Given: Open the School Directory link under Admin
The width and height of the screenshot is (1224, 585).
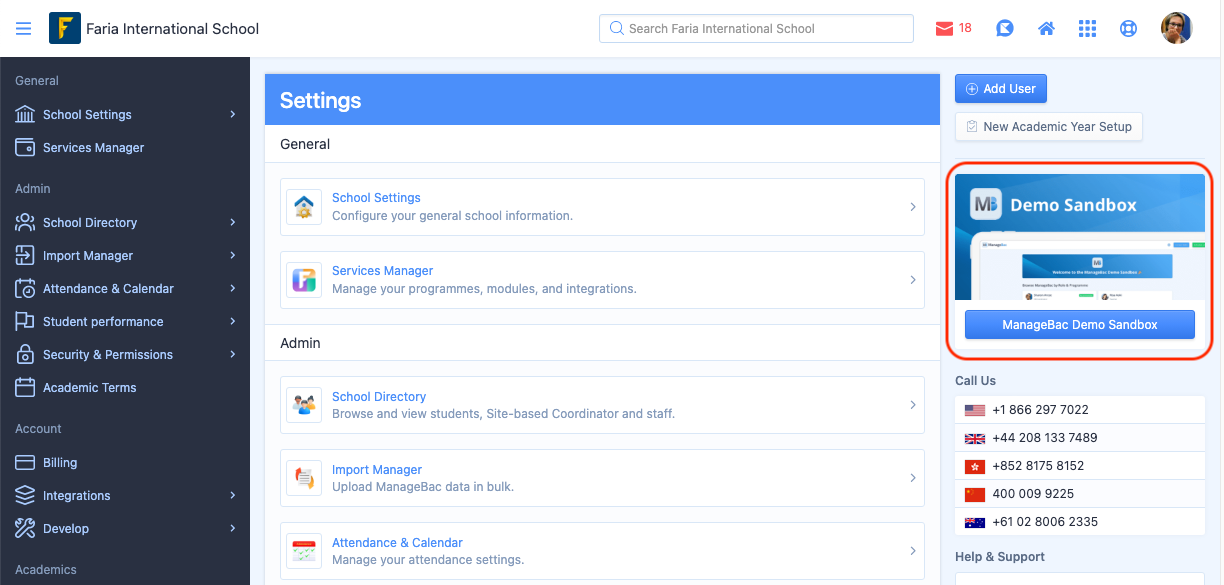Looking at the screenshot, I should [x=379, y=397].
